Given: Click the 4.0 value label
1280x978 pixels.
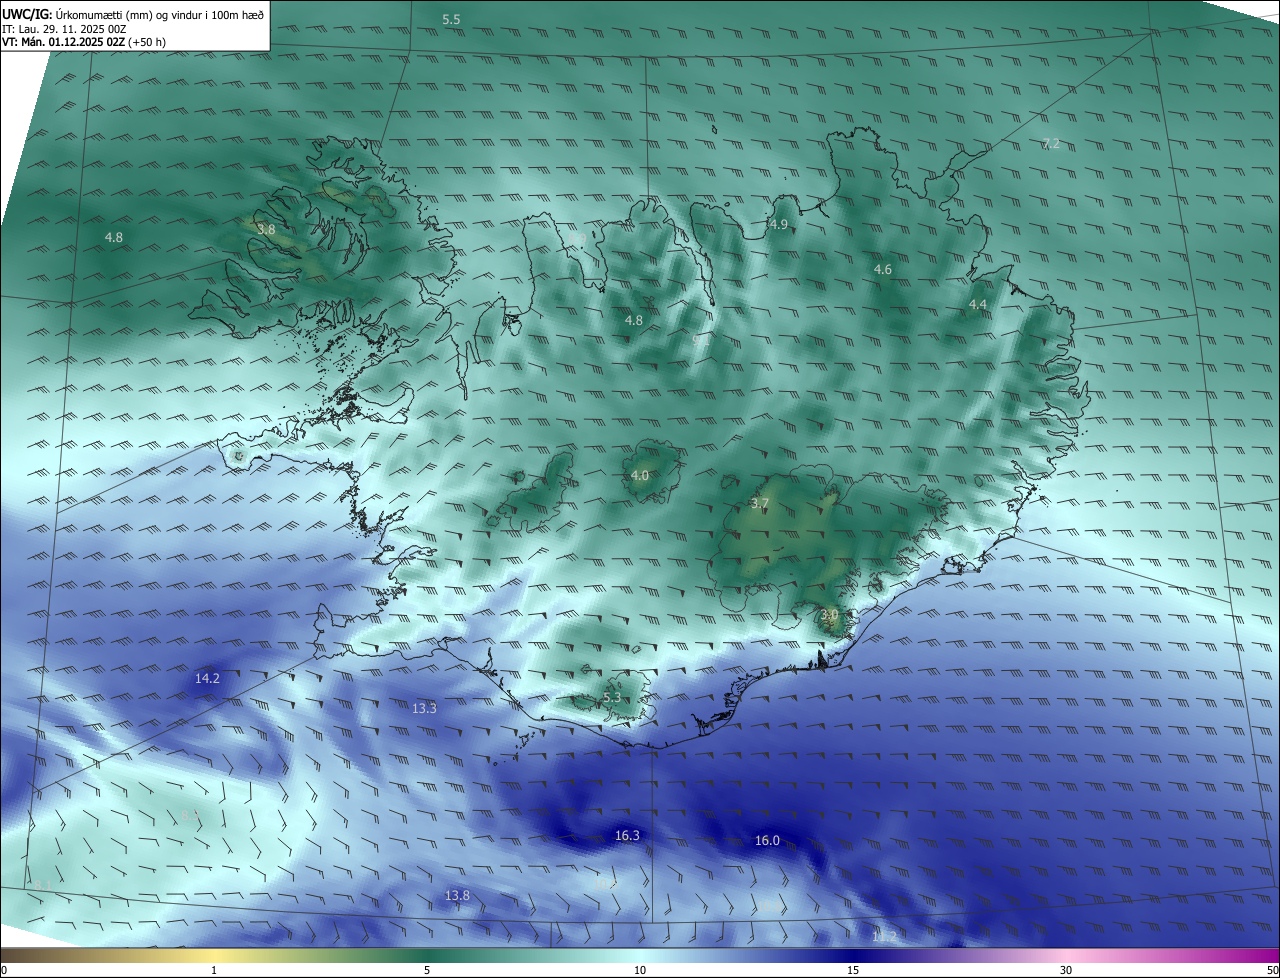Looking at the screenshot, I should coord(640,476).
